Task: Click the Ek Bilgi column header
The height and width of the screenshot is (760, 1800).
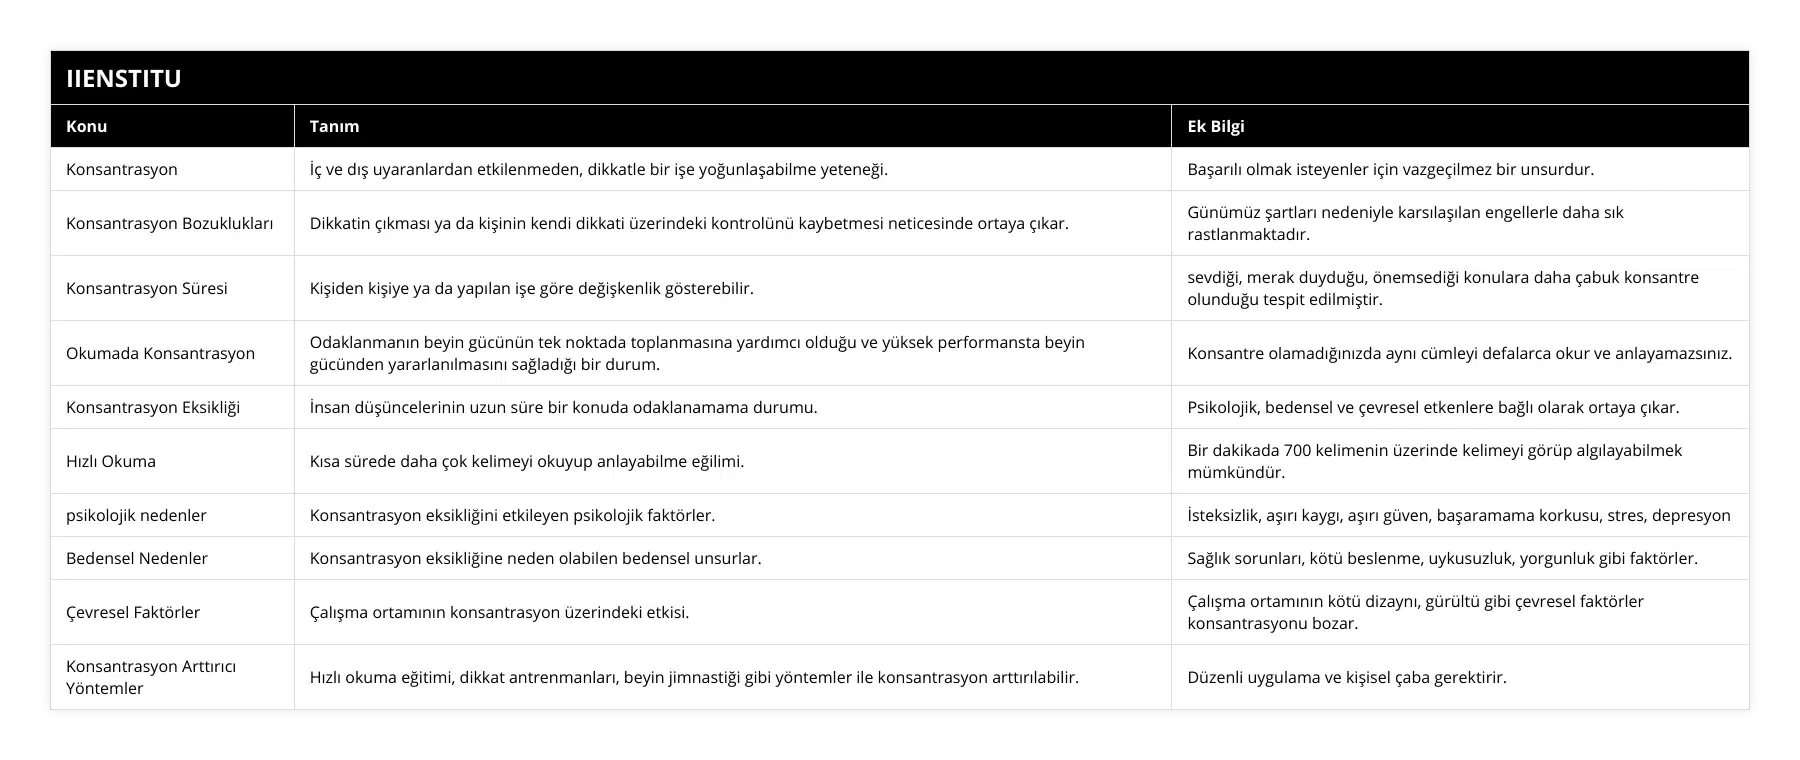Action: (x=1215, y=126)
